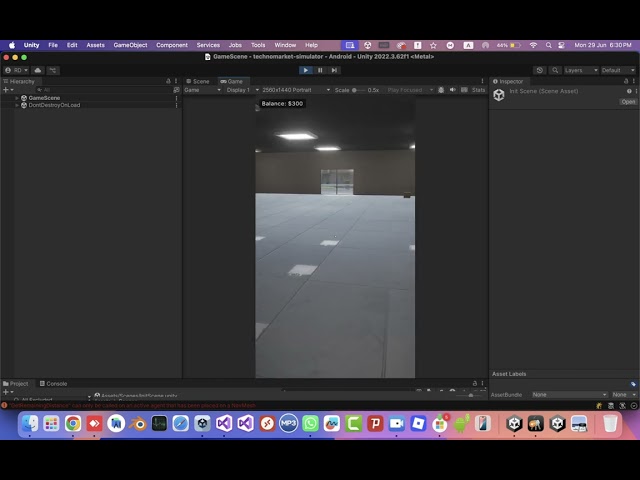Viewport: 640px width, 480px height.
Task: Pause the running game
Action: (320, 70)
